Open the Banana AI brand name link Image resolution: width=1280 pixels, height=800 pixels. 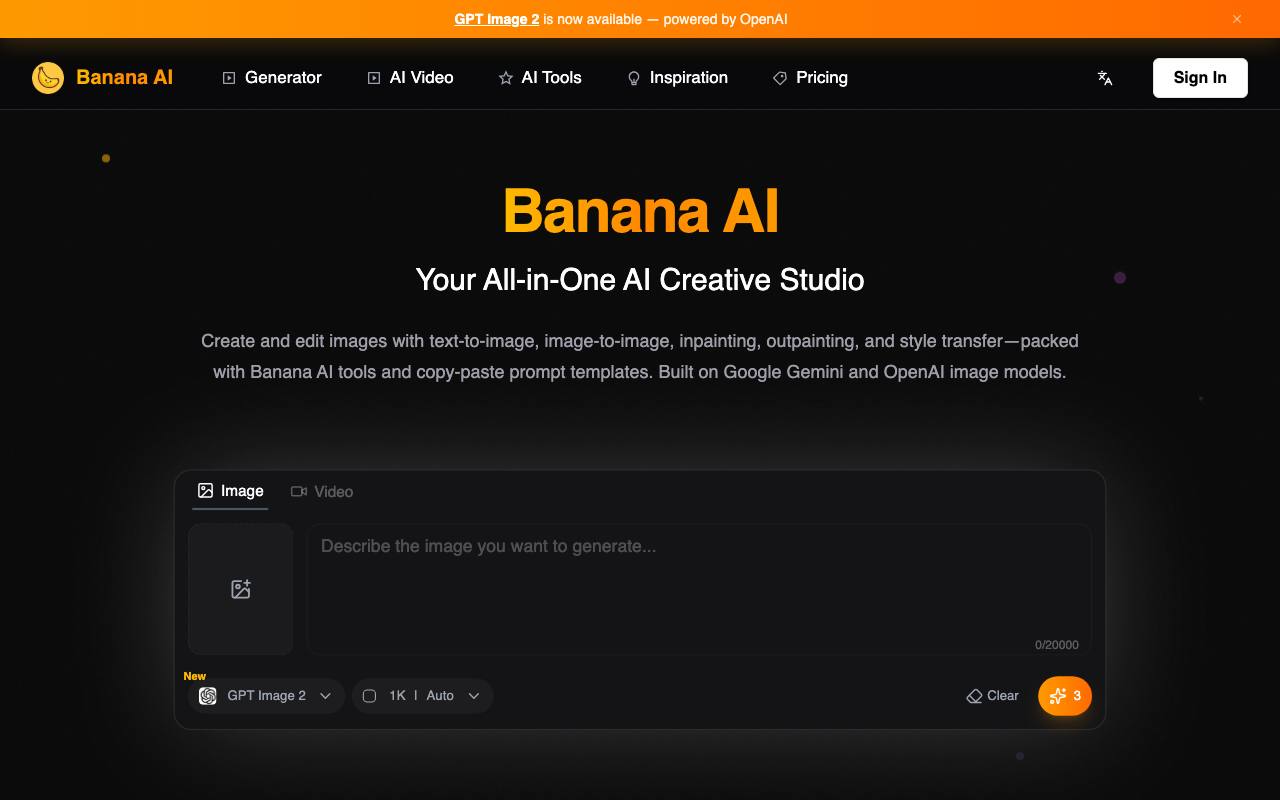(x=124, y=77)
